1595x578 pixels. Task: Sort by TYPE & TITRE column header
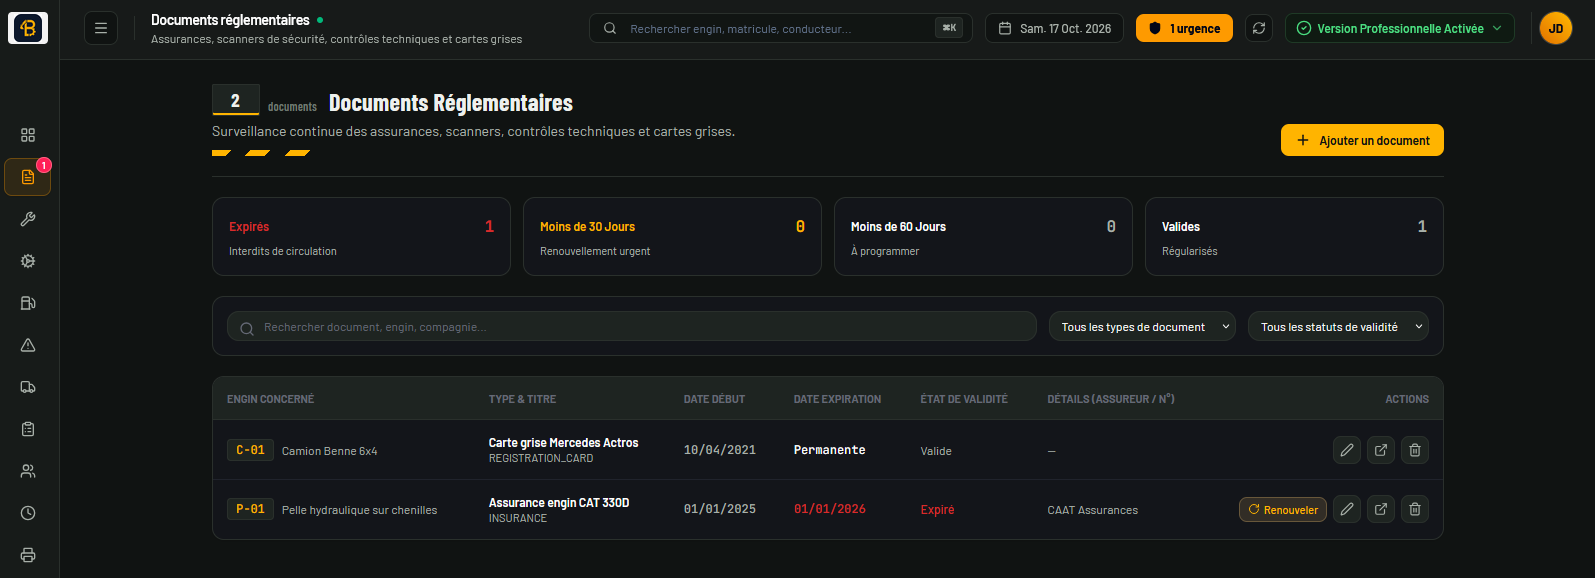(522, 399)
